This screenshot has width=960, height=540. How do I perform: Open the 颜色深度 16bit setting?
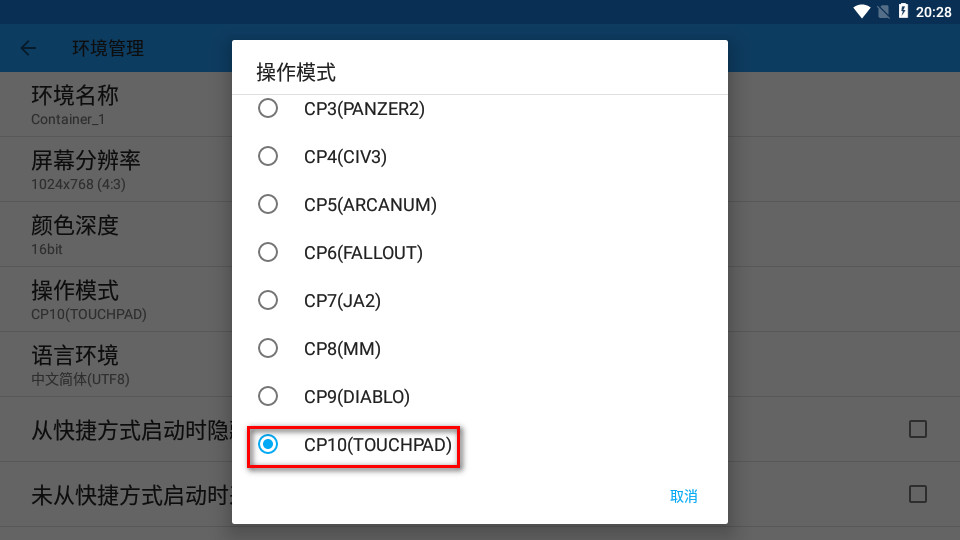click(x=116, y=234)
